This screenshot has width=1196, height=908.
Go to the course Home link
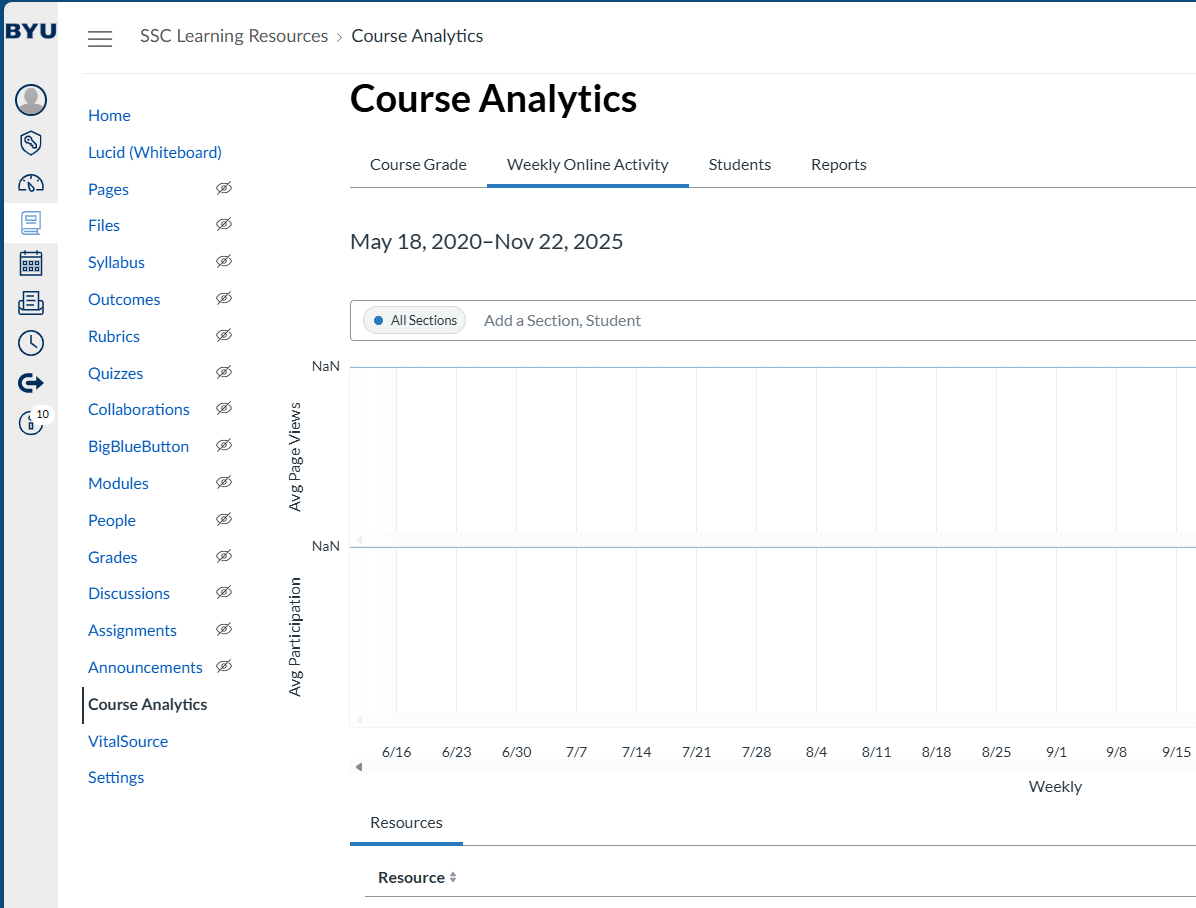(x=109, y=116)
